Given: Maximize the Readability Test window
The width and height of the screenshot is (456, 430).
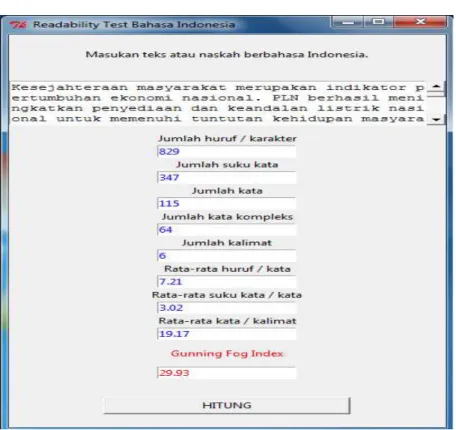Looking at the screenshot, I should (x=378, y=22).
